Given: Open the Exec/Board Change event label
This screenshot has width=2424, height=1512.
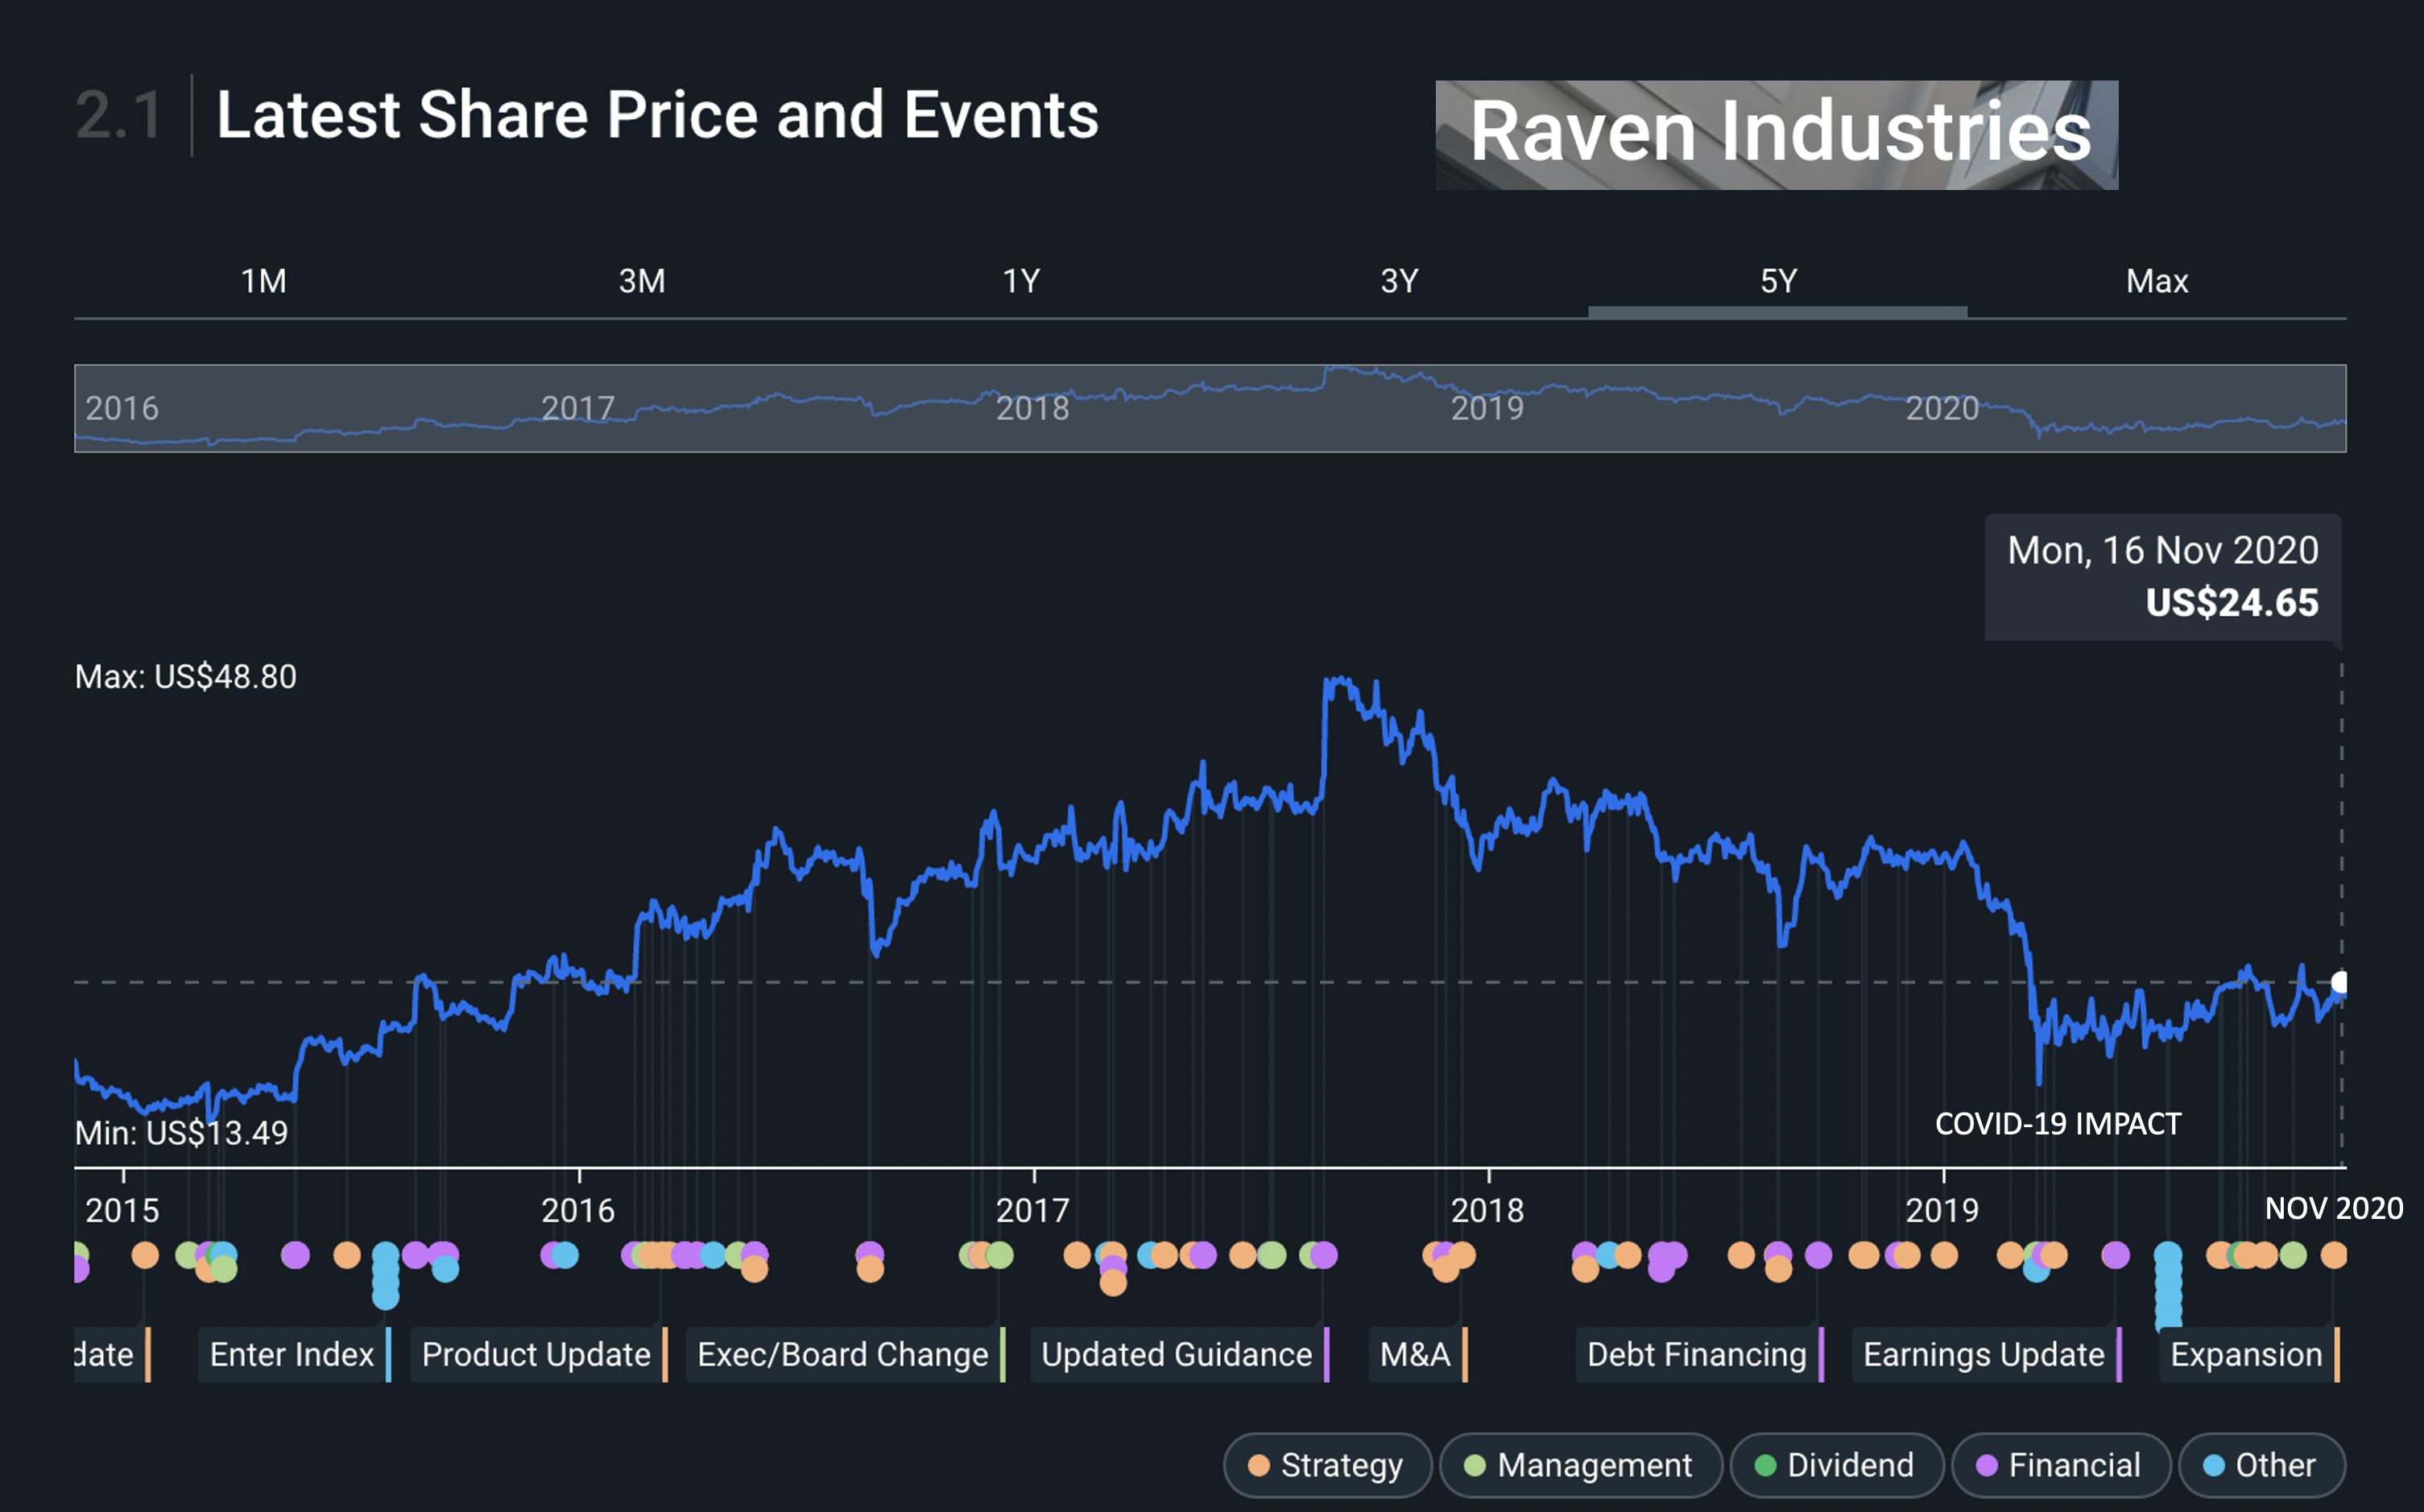Looking at the screenshot, I should pyautogui.click(x=842, y=1355).
